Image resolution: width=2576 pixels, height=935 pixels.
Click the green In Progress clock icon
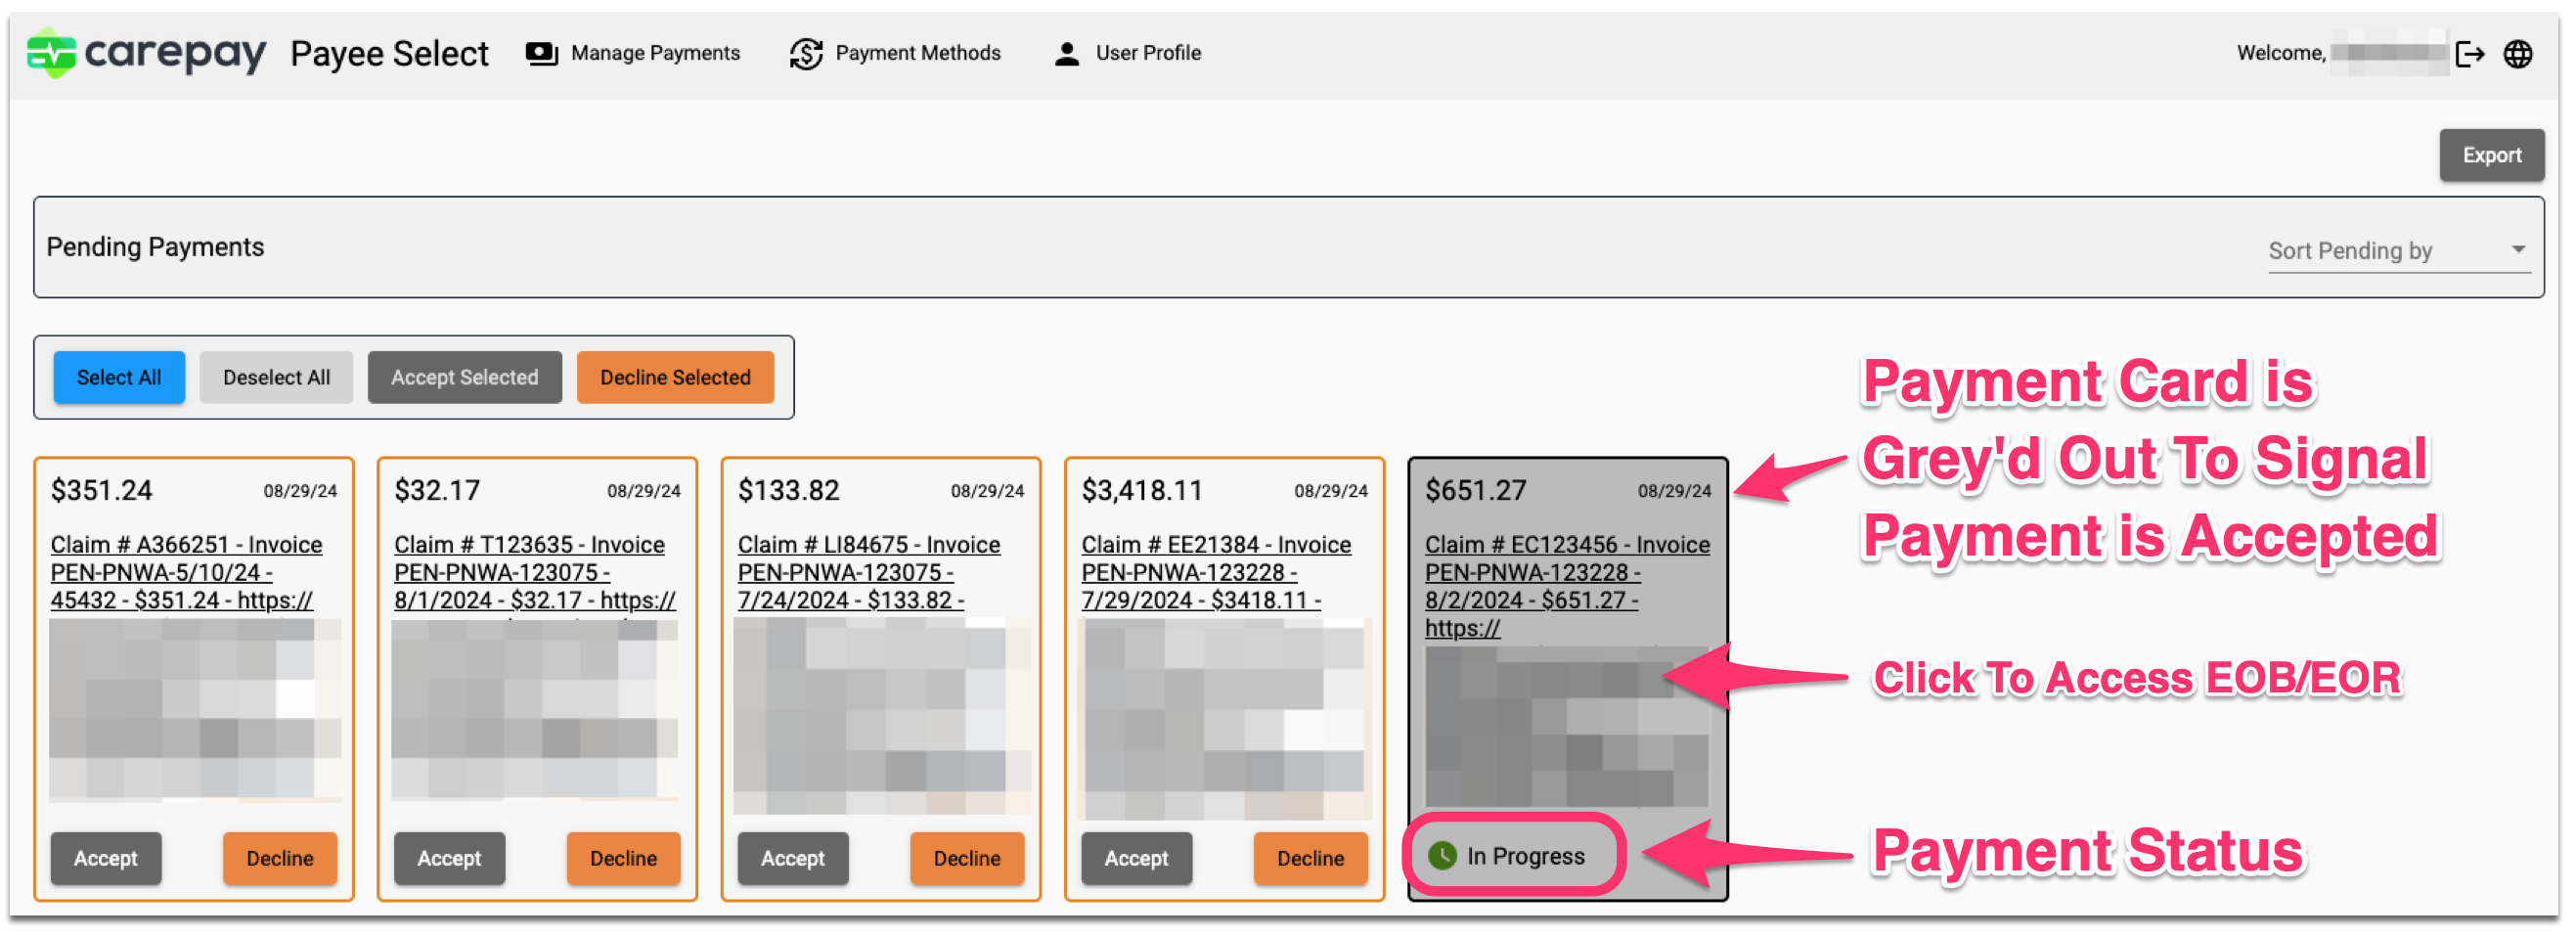pyautogui.click(x=1441, y=855)
